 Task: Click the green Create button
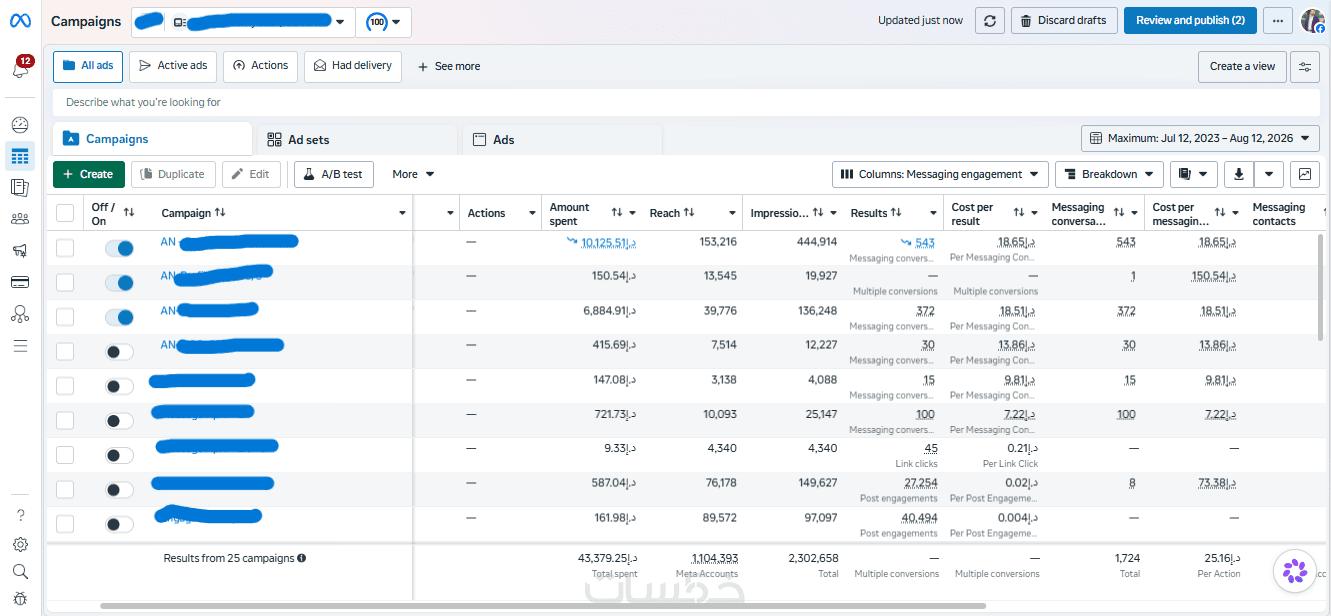click(x=89, y=174)
